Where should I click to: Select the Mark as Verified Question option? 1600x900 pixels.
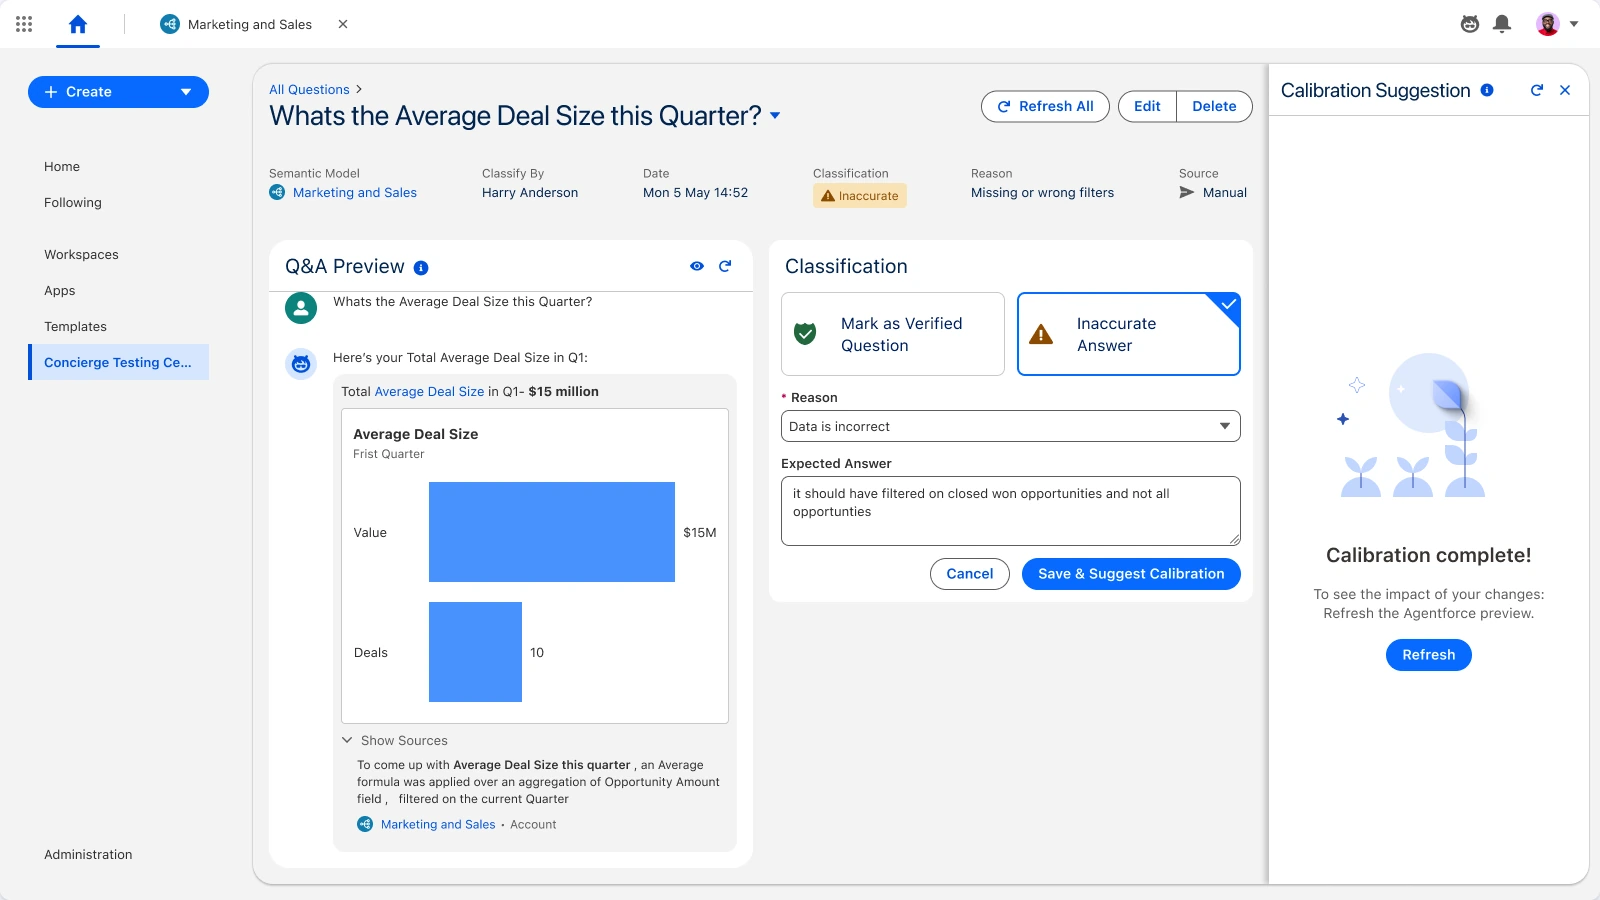point(893,334)
